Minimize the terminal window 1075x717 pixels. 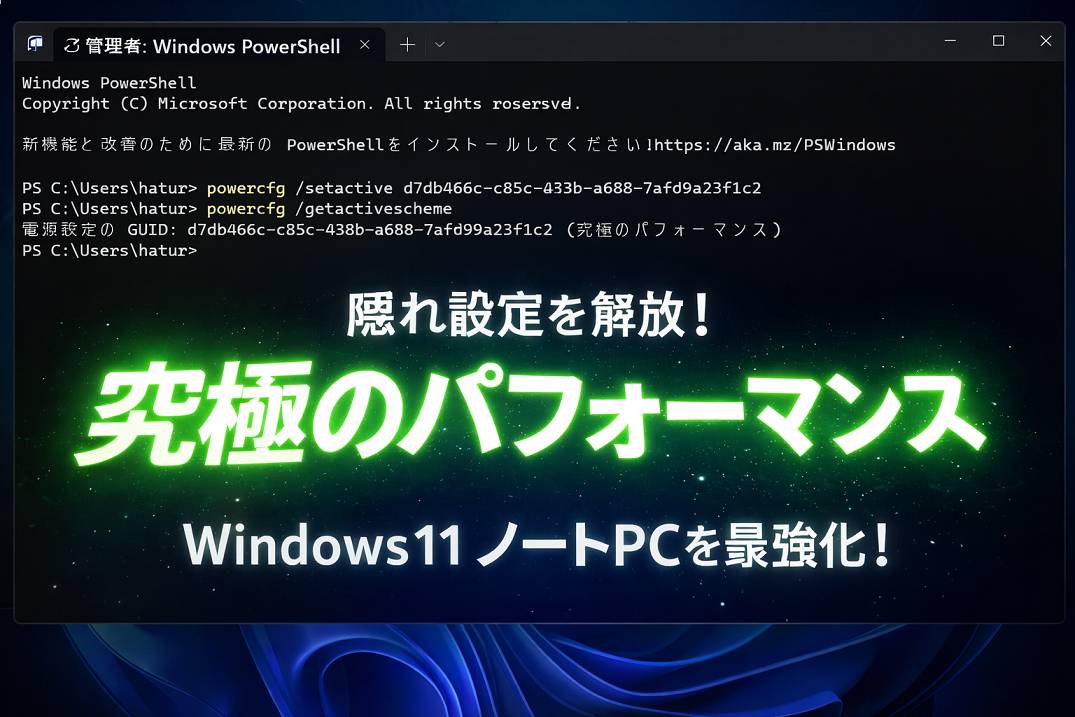[951, 41]
